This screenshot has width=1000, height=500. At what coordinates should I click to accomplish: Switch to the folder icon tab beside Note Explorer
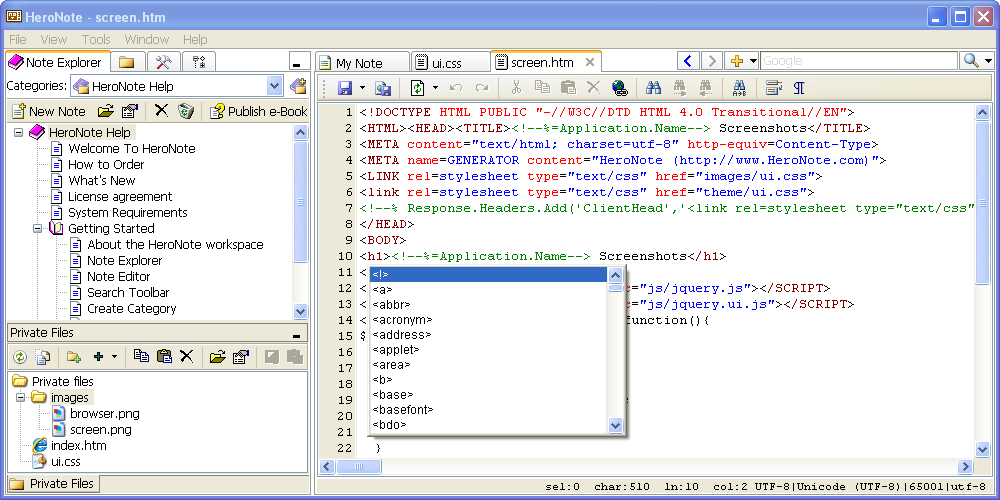[128, 62]
